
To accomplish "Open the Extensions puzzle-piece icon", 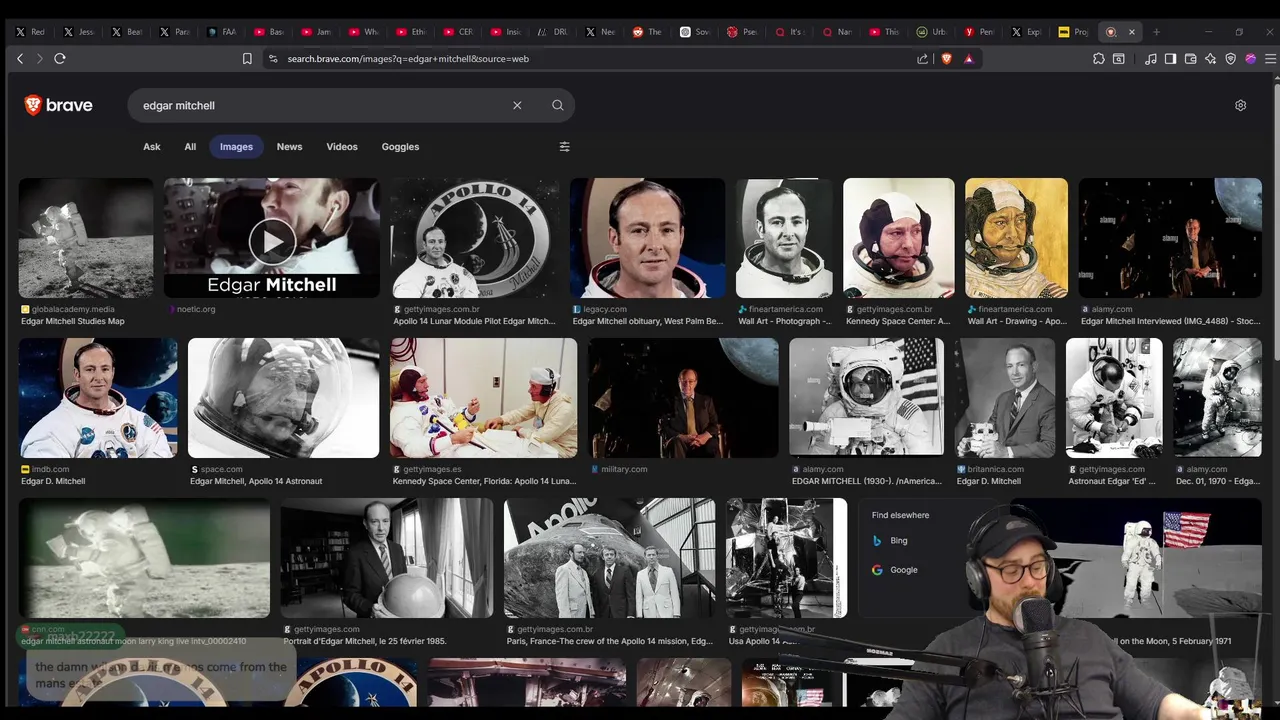I will coord(1098,59).
